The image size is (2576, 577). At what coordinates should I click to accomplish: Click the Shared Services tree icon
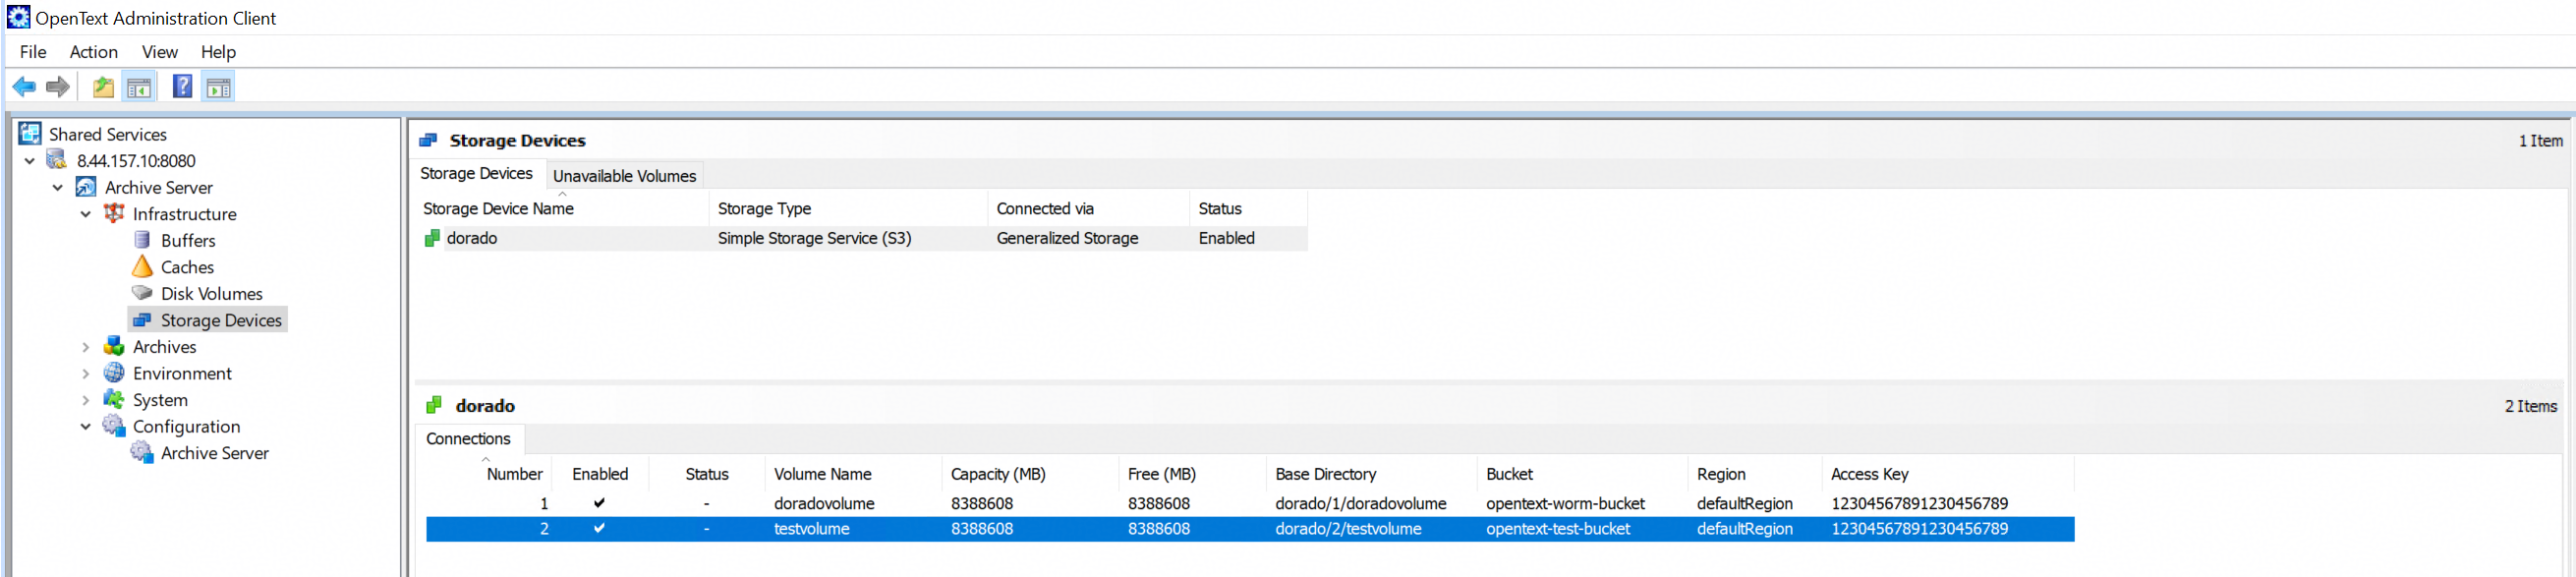pyautogui.click(x=30, y=133)
